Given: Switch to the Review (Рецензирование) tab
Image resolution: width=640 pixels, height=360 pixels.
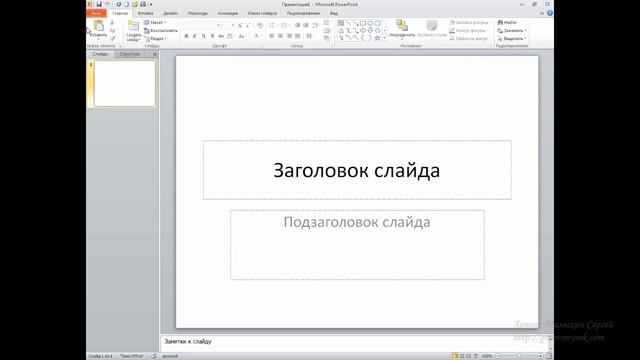Looking at the screenshot, I should click(303, 13).
